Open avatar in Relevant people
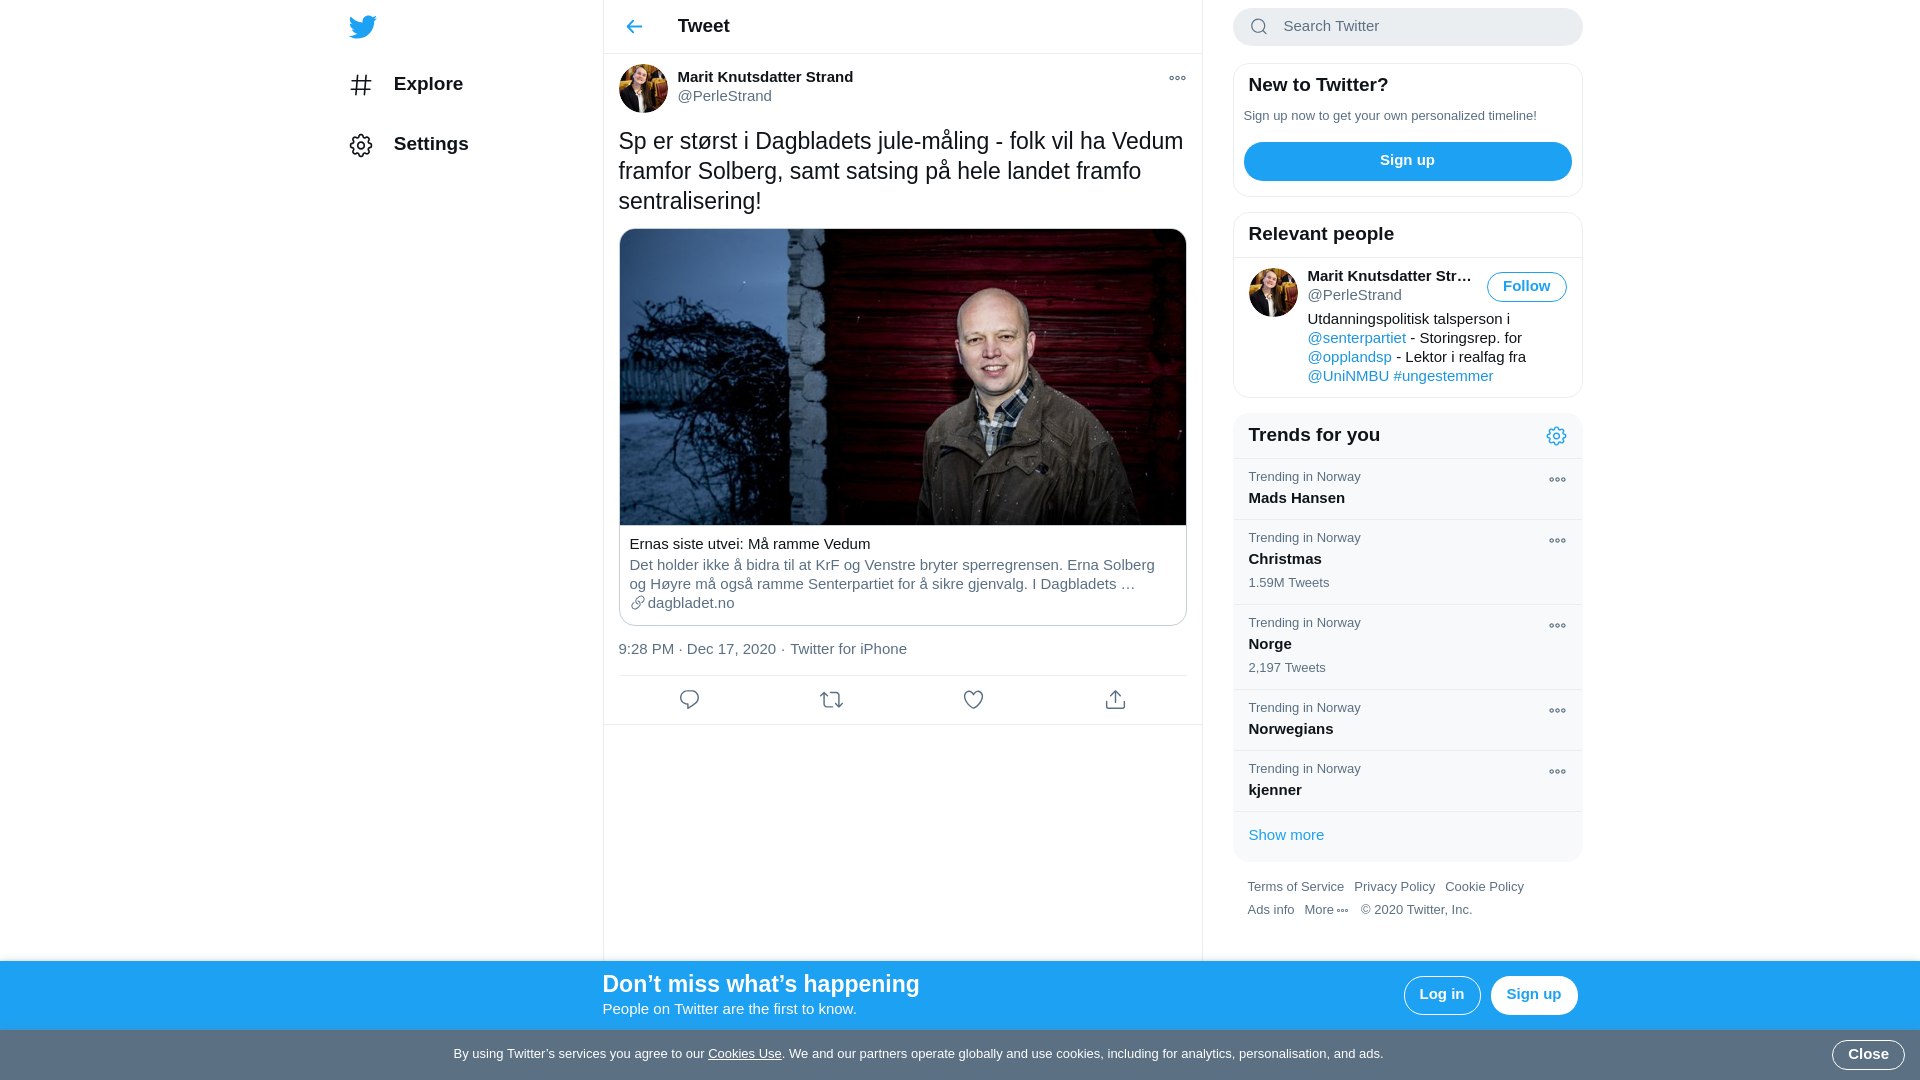Image resolution: width=1920 pixels, height=1080 pixels. [x=1273, y=292]
